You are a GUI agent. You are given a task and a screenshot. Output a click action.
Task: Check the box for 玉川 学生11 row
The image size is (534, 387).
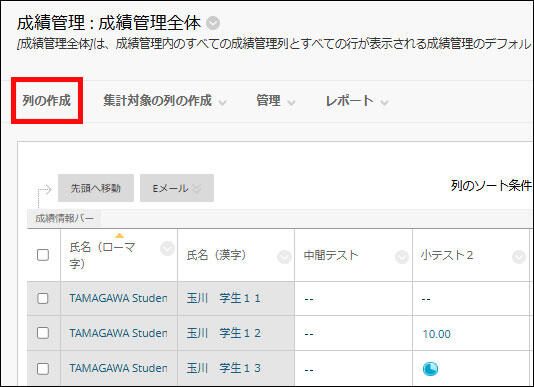pyautogui.click(x=43, y=298)
